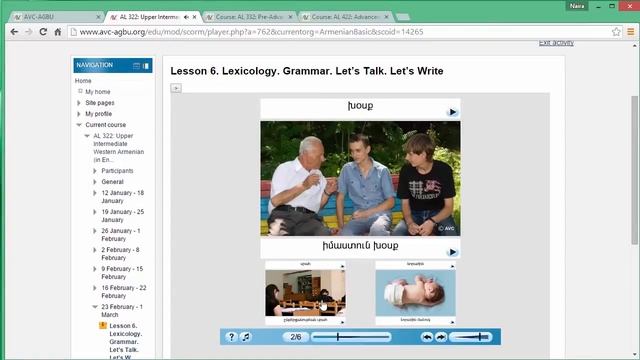640x360 pixels.
Task: Play audio for the phrase below the main photo
Action: [x=452, y=252]
